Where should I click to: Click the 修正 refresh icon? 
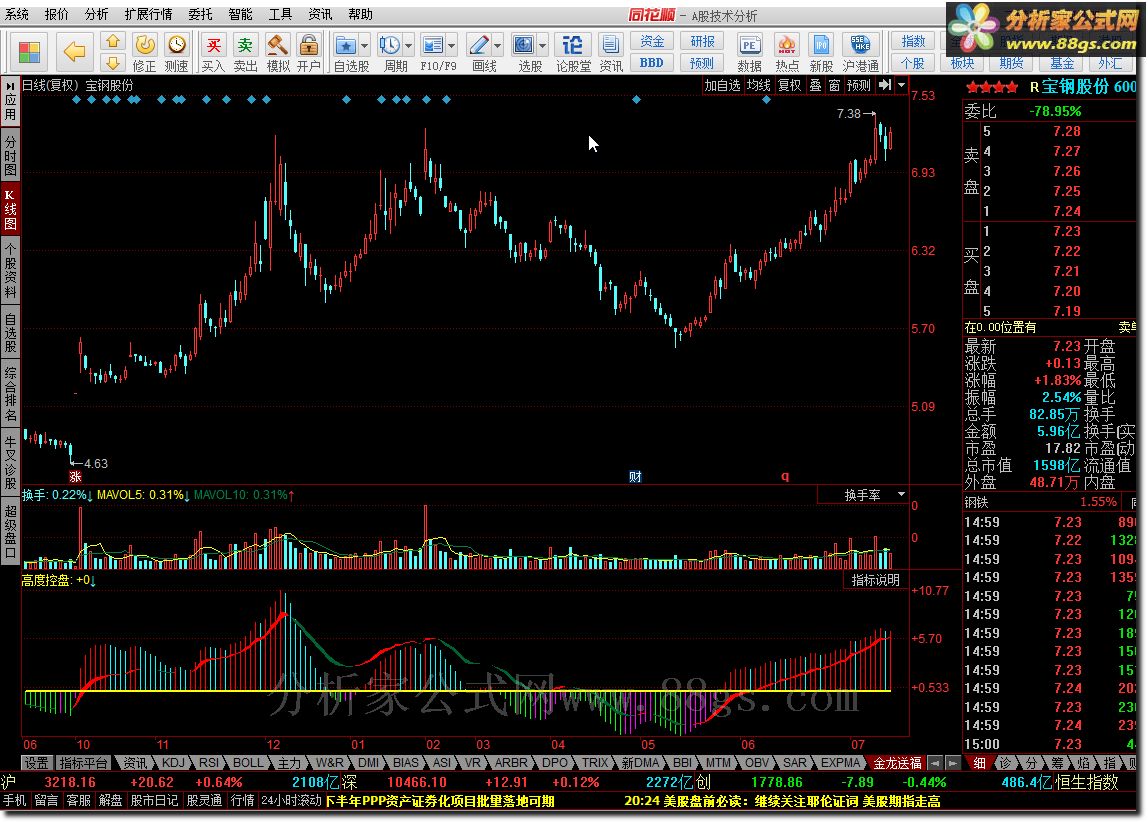(145, 45)
